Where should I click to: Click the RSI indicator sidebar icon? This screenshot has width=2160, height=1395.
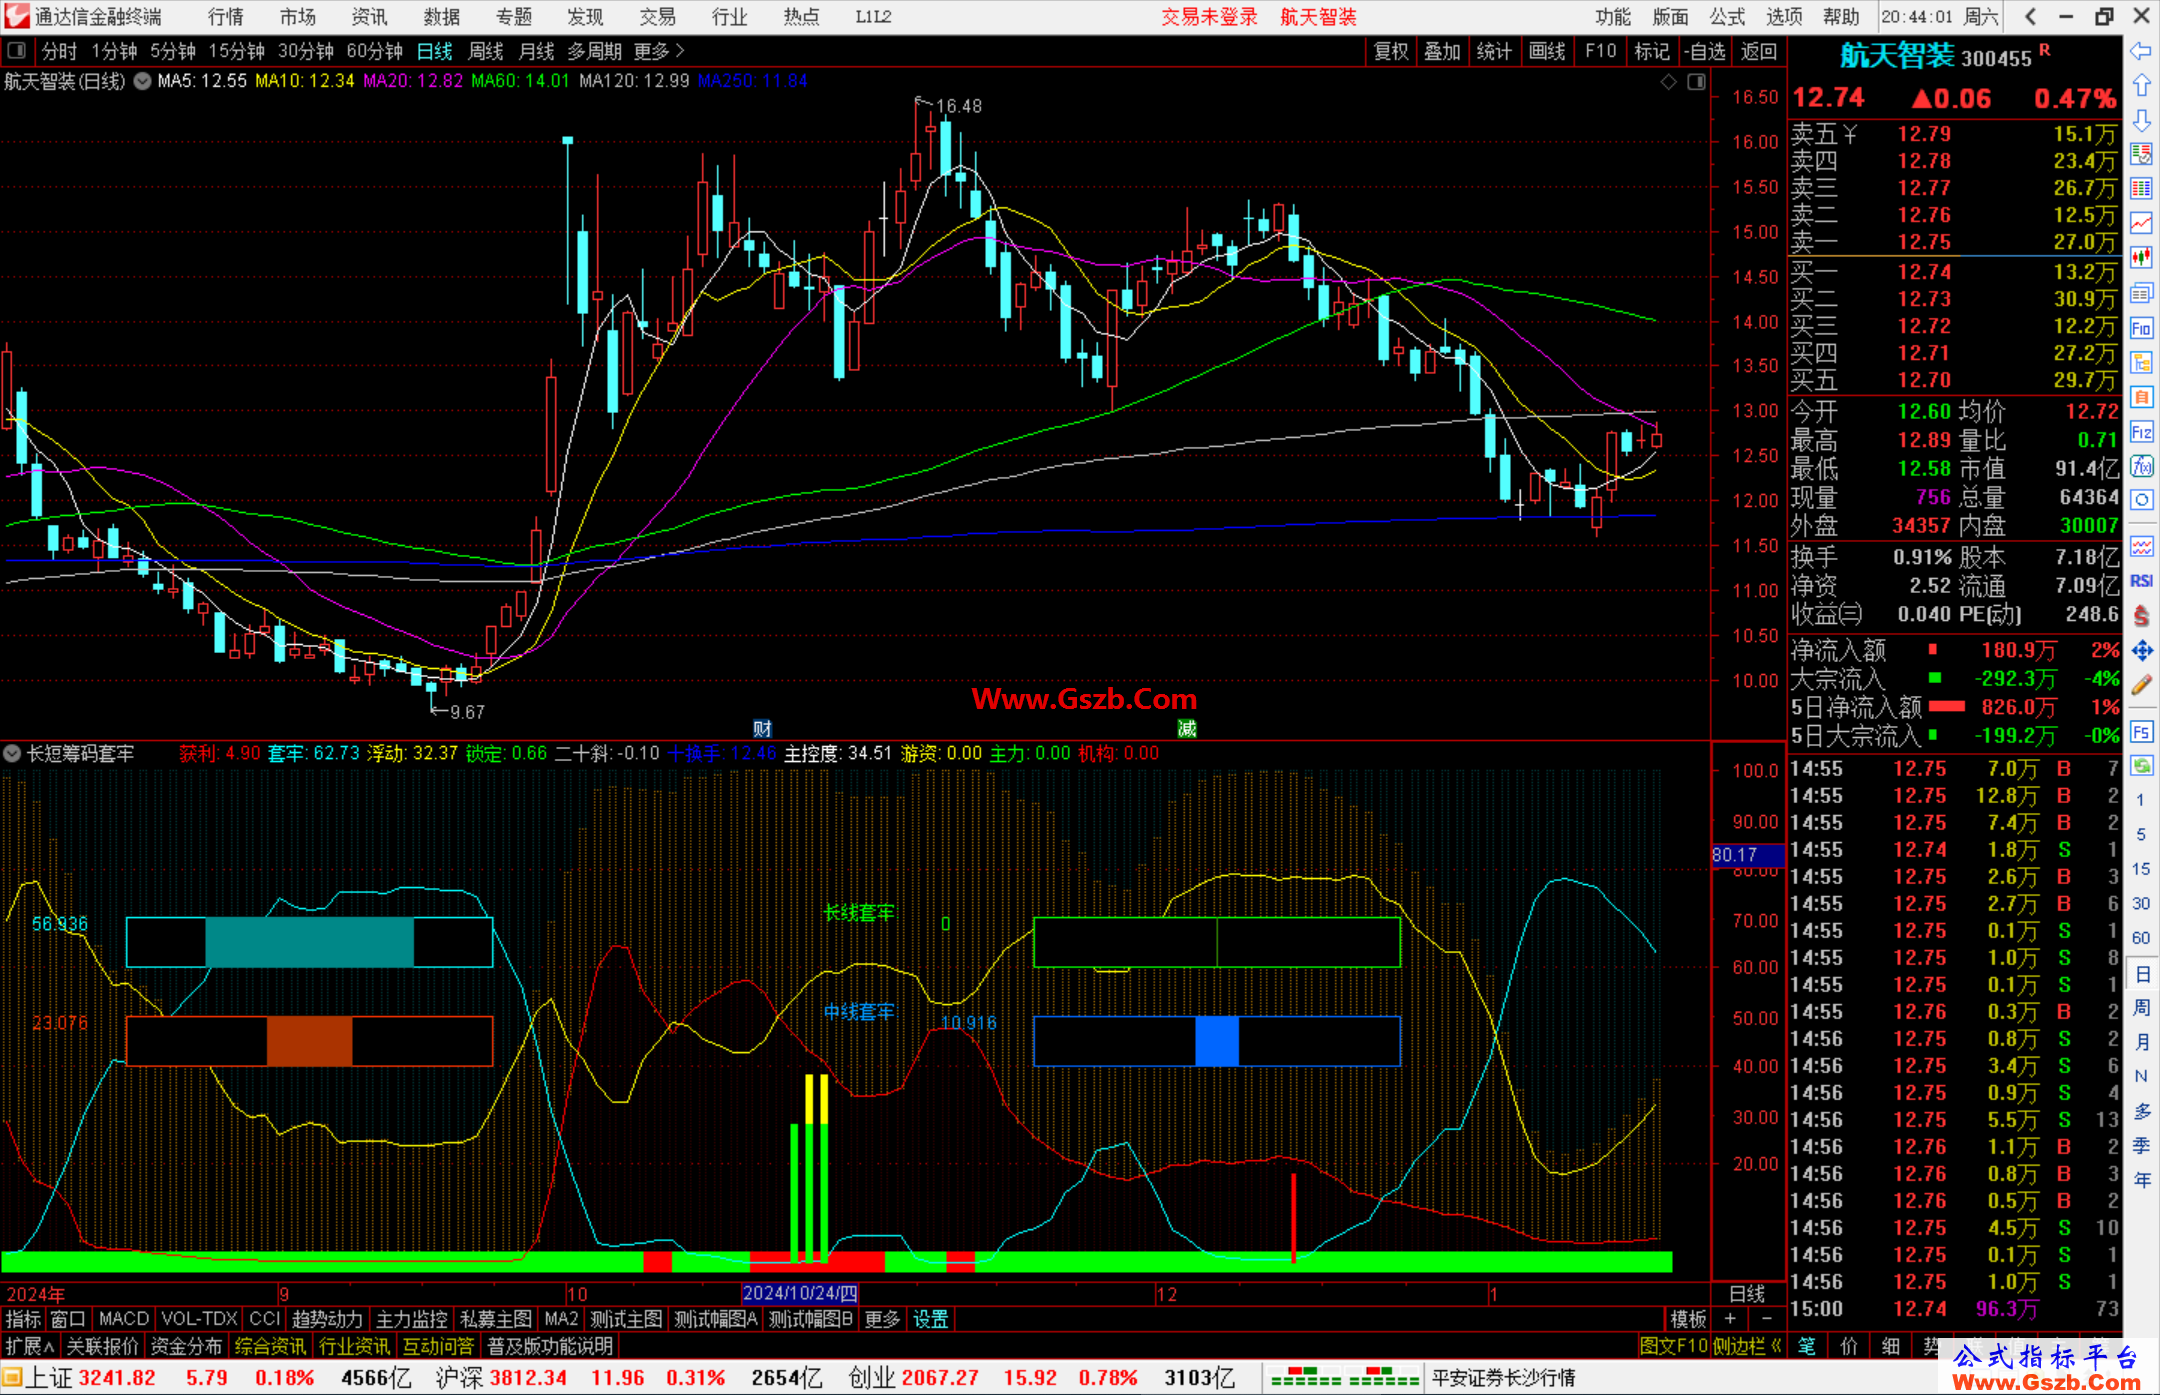(x=2141, y=581)
